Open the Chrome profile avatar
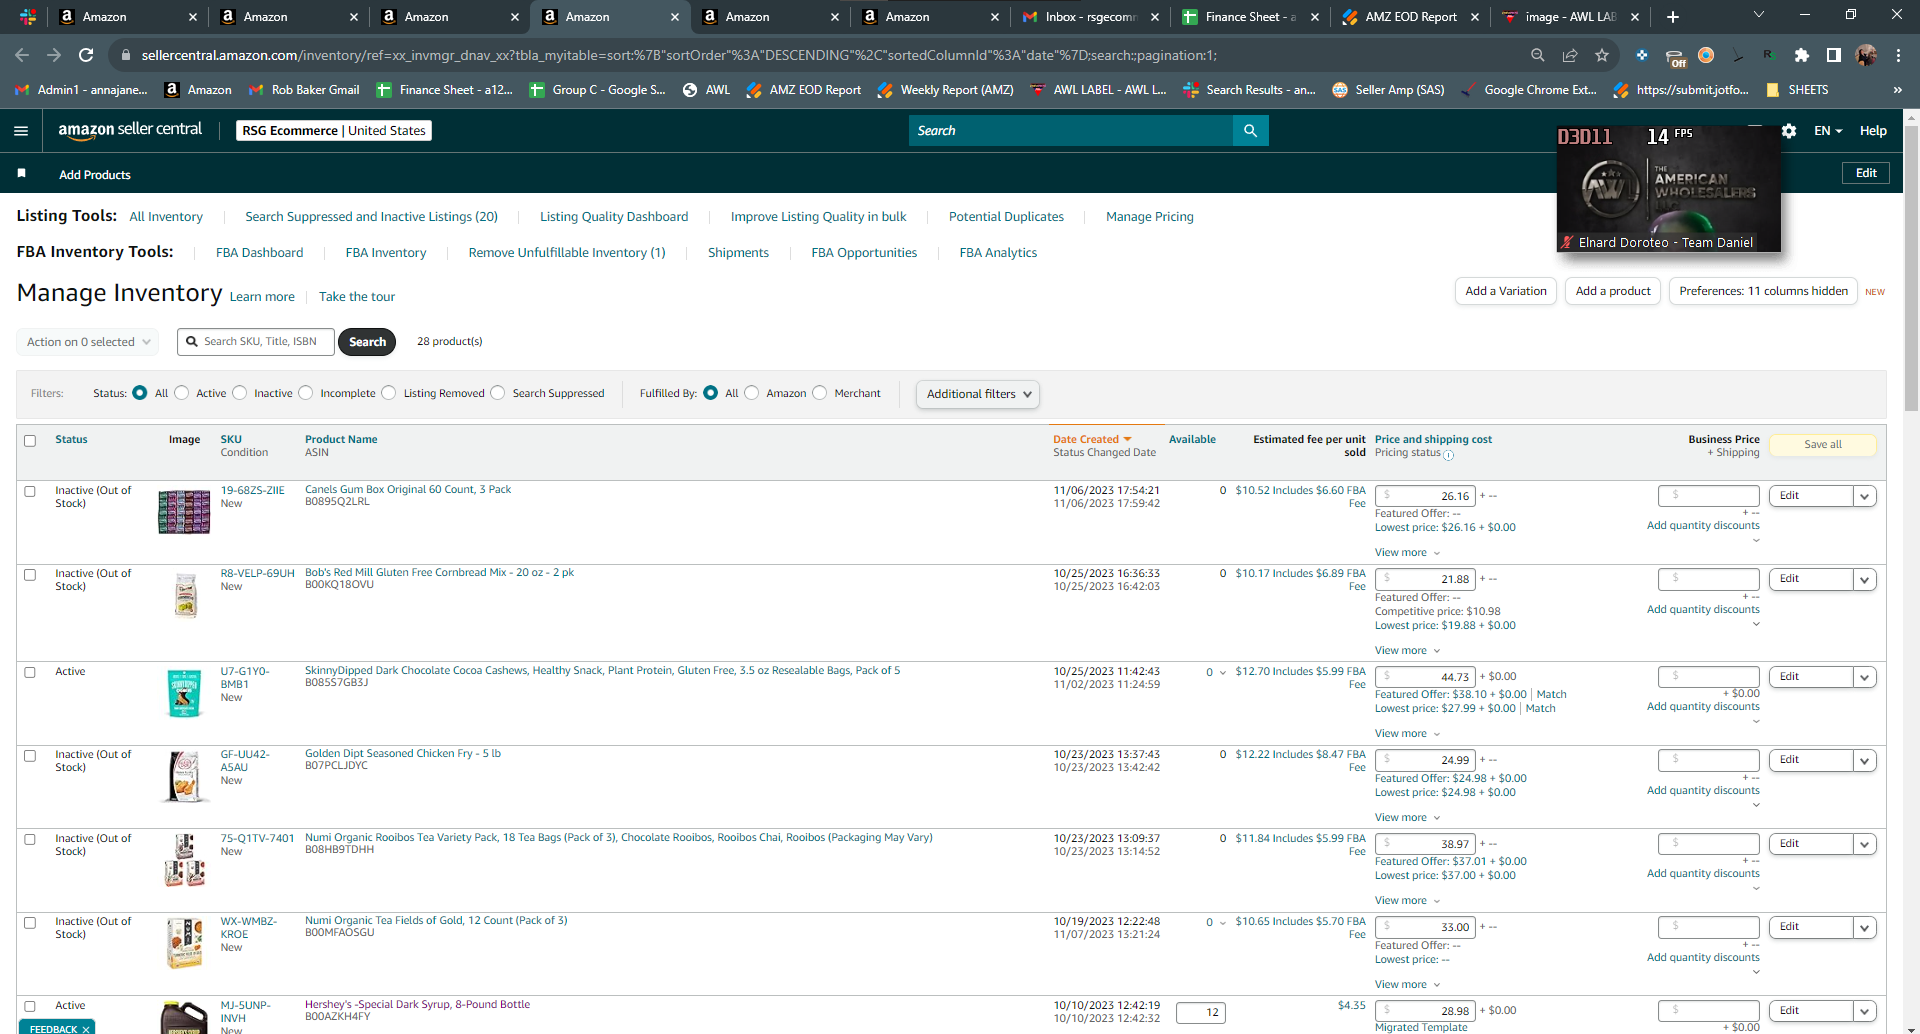Screen dimensions: 1920x1034 [1866, 55]
